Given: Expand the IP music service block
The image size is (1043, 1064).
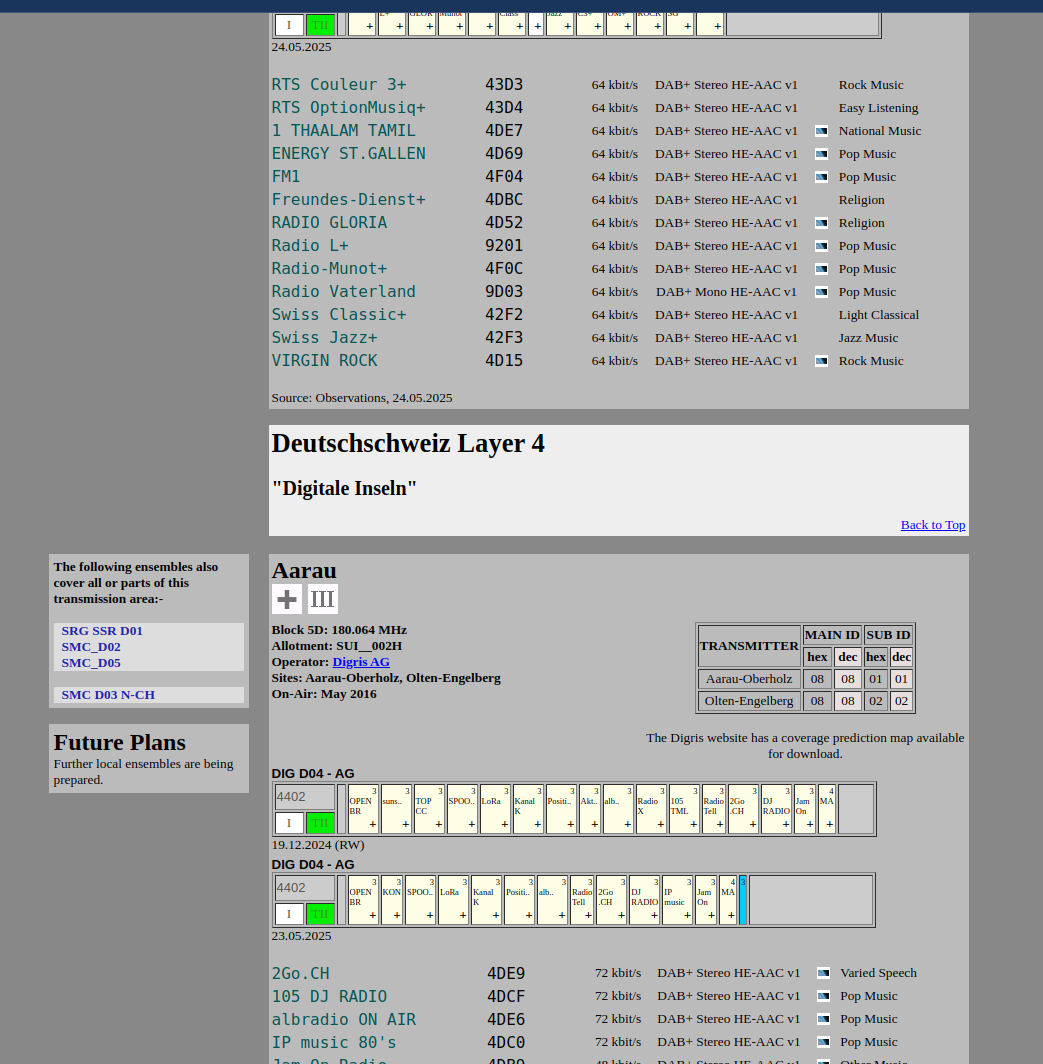Looking at the screenshot, I should (677, 900).
